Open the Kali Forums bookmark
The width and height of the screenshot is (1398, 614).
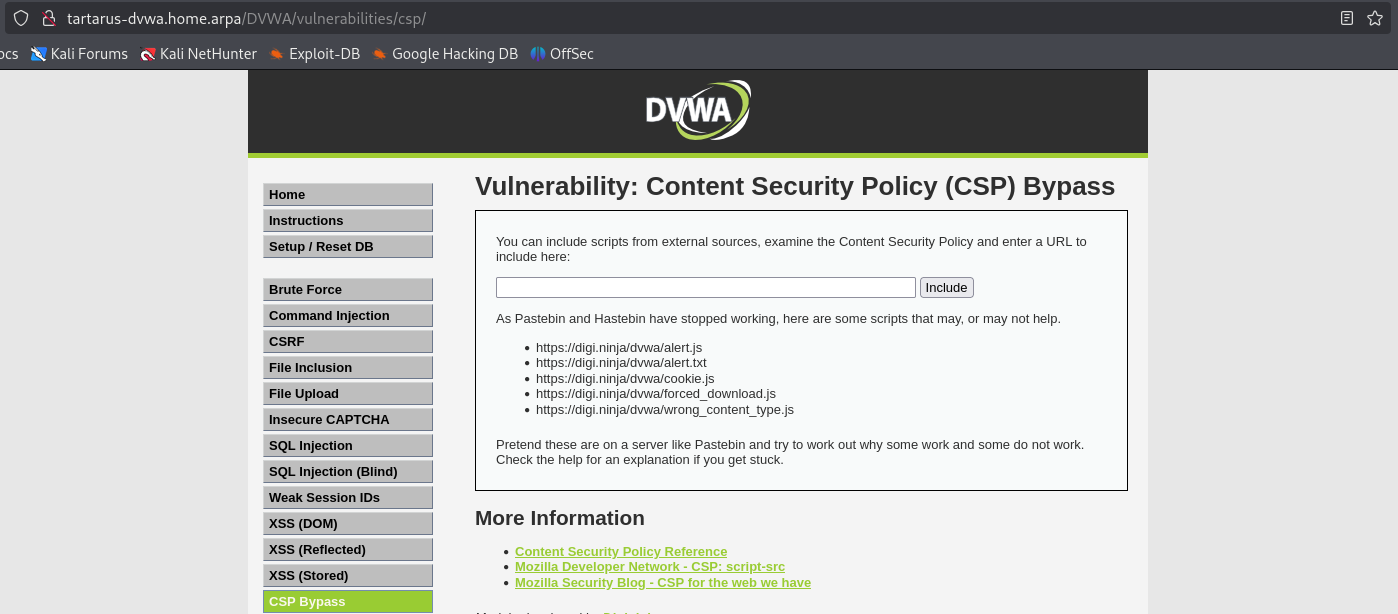click(x=79, y=54)
